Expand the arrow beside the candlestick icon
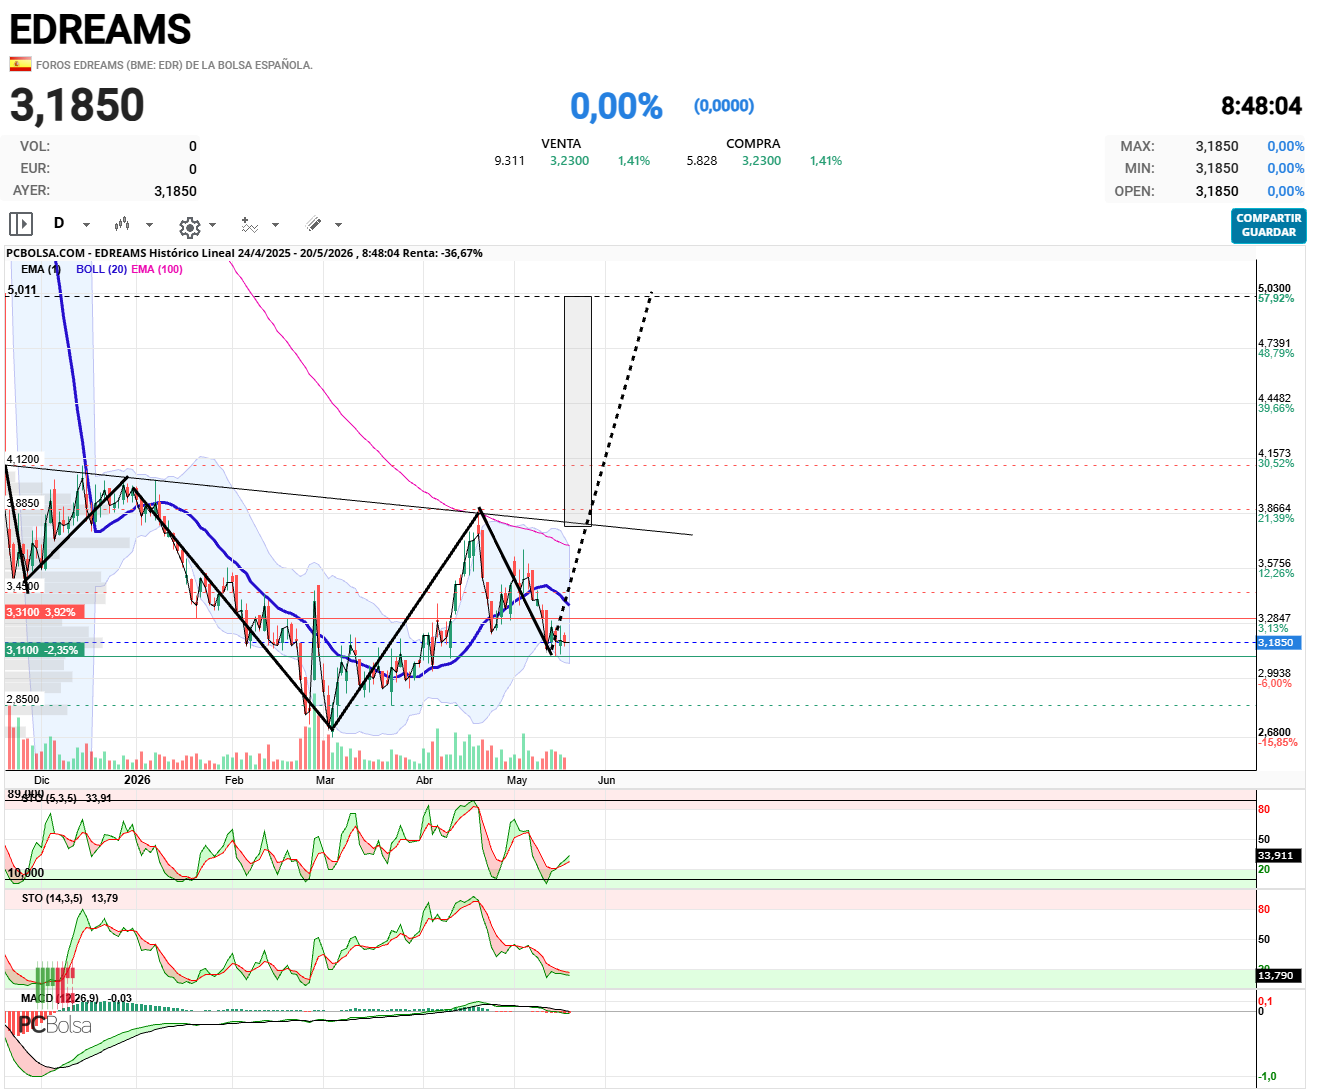 (149, 225)
